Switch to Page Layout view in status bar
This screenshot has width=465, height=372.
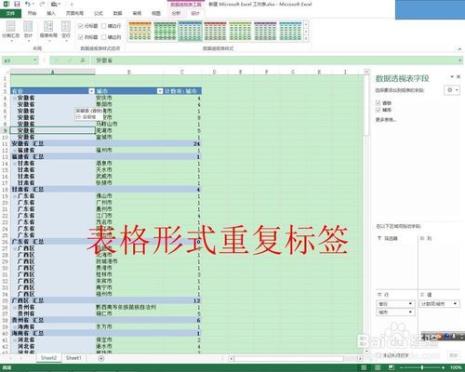coord(377,368)
